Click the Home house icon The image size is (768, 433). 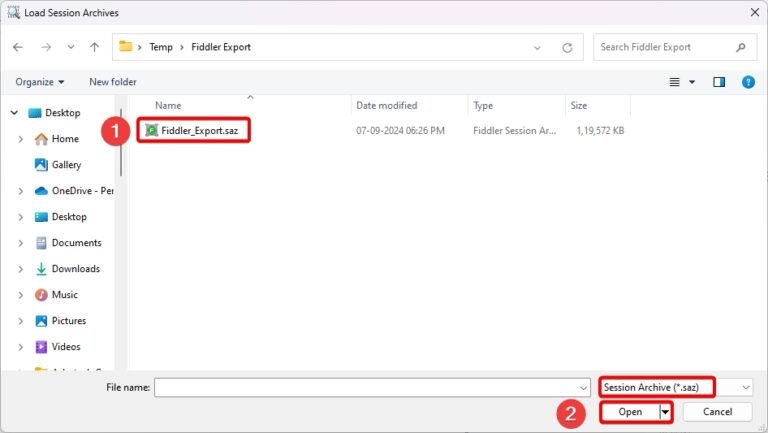coord(41,139)
